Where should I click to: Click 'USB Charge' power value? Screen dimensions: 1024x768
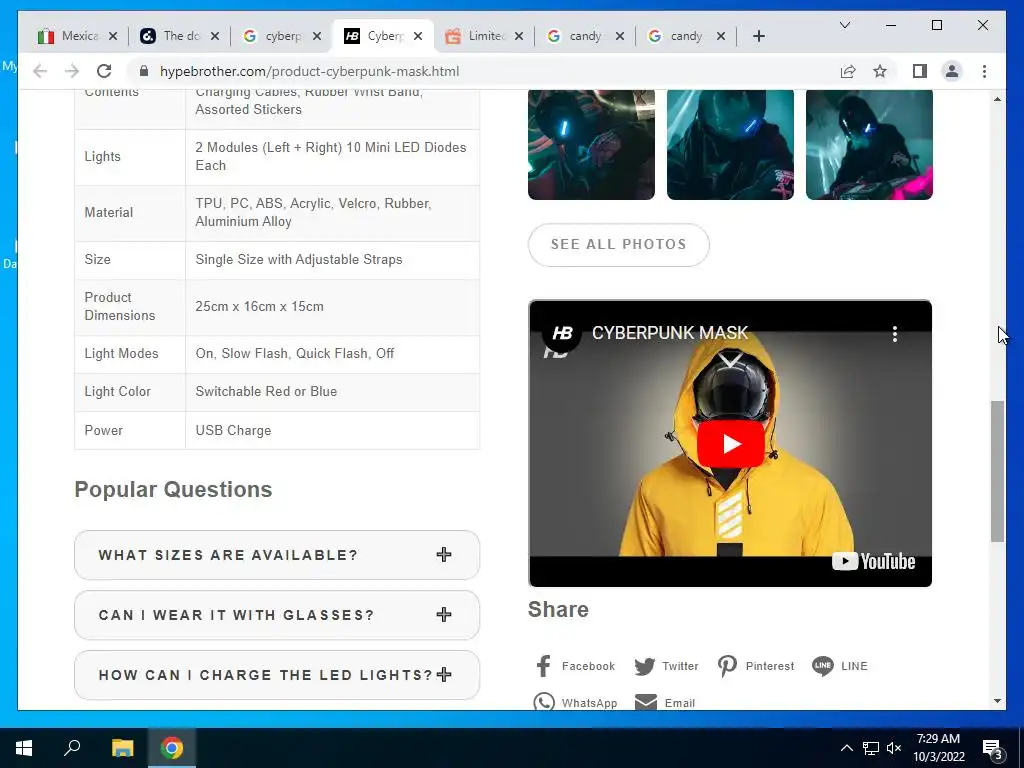coord(233,430)
